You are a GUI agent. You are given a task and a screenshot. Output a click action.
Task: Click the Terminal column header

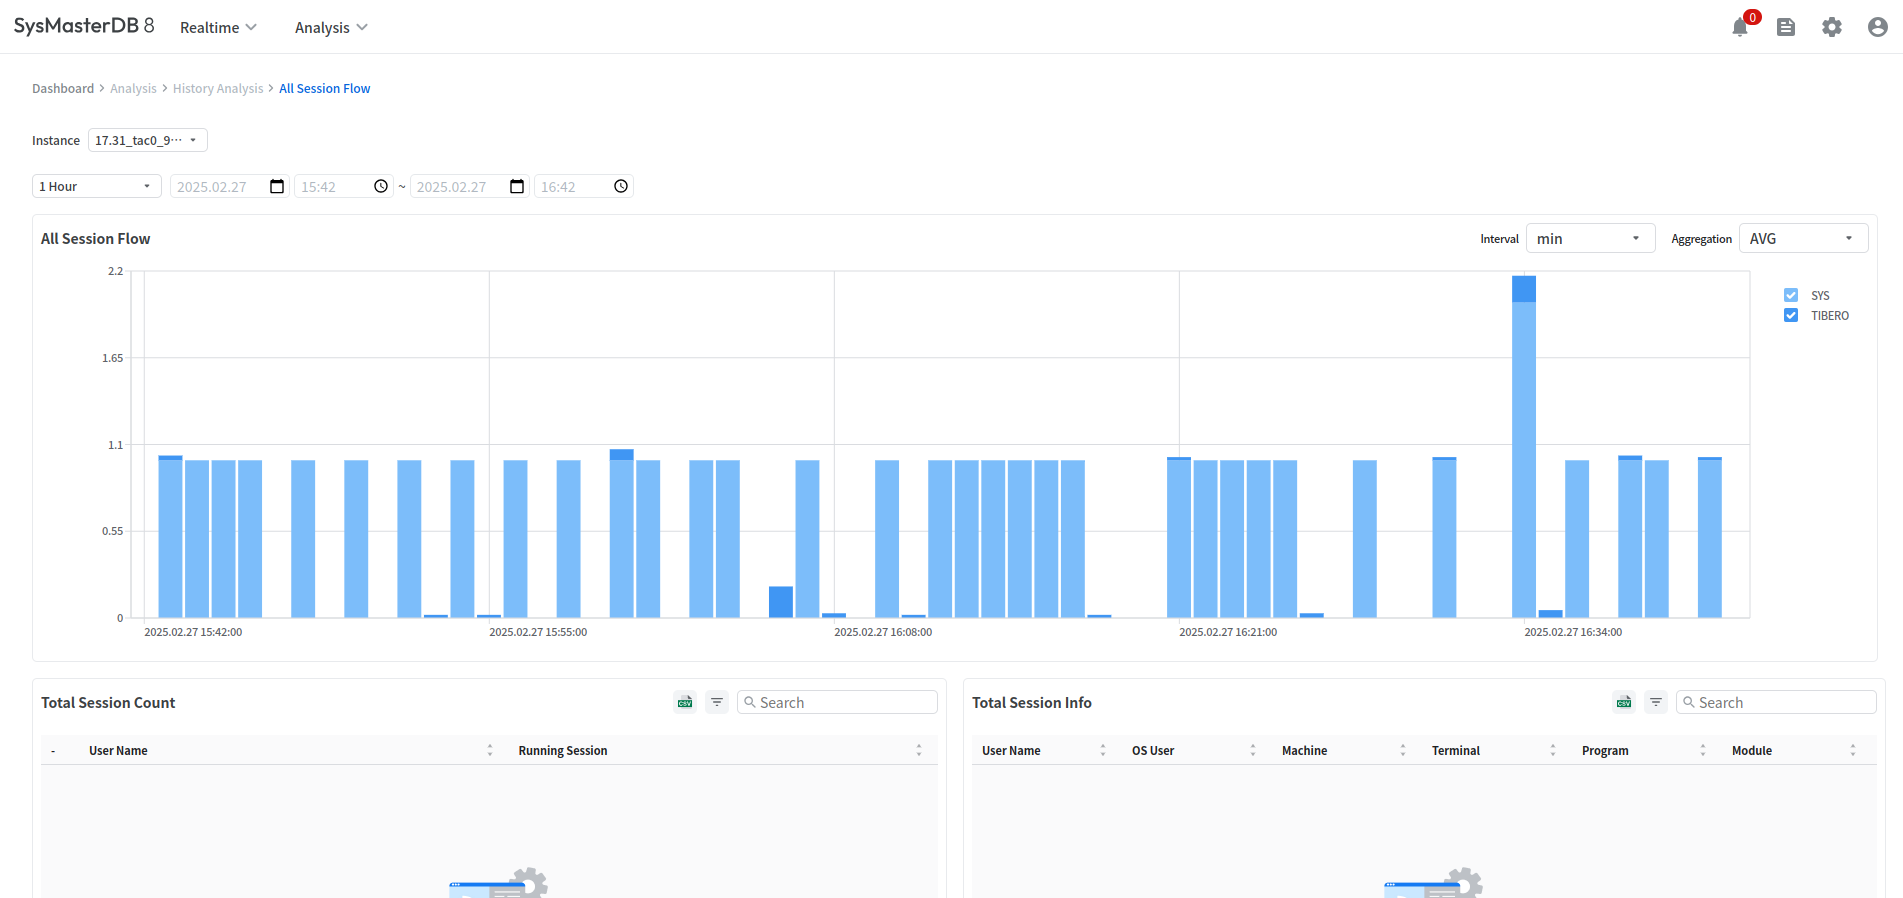point(1455,750)
